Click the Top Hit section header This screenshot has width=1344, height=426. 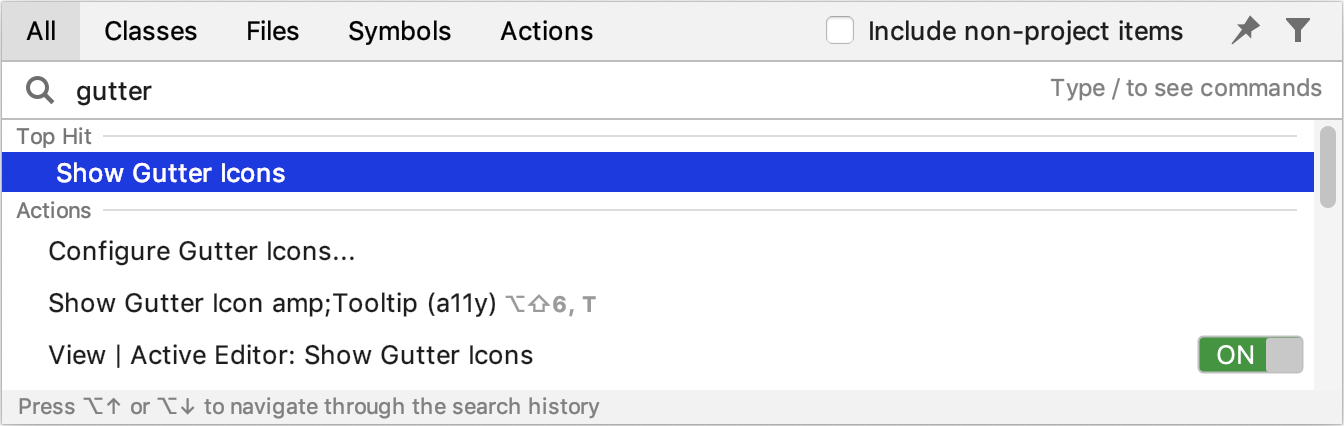(54, 135)
